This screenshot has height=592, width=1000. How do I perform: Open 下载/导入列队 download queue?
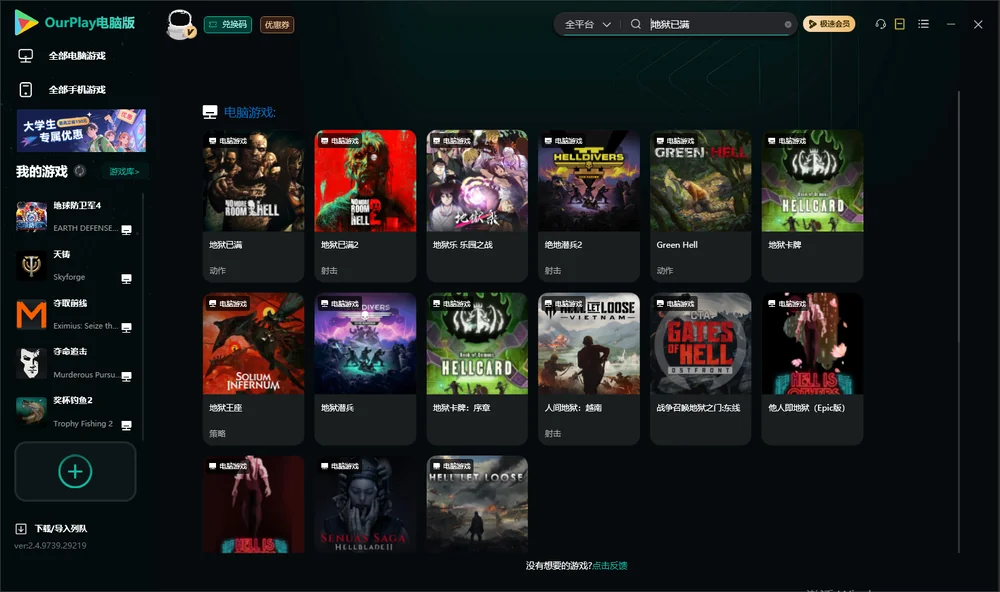click(x=52, y=528)
